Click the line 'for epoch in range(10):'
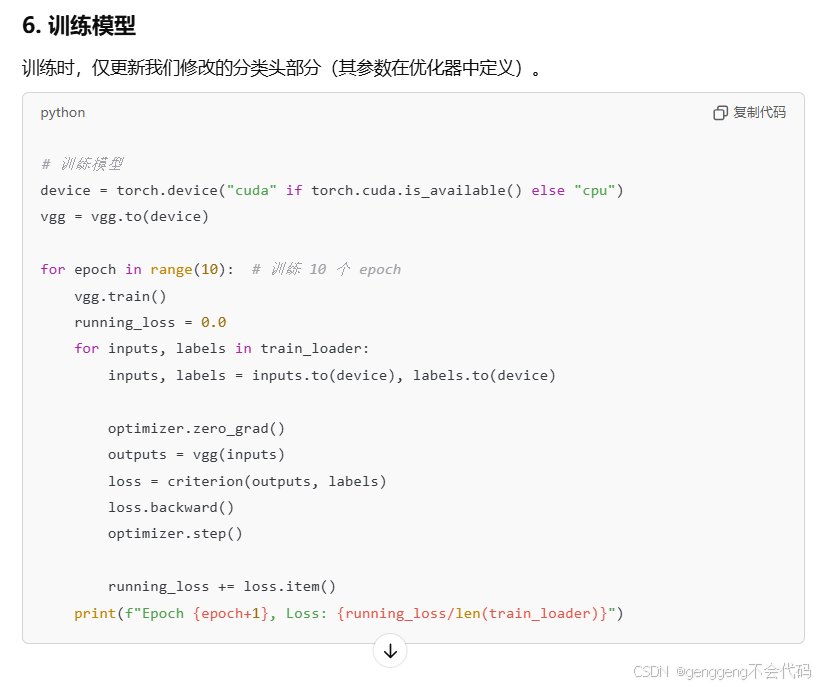This screenshot has width=829, height=687. (137, 270)
